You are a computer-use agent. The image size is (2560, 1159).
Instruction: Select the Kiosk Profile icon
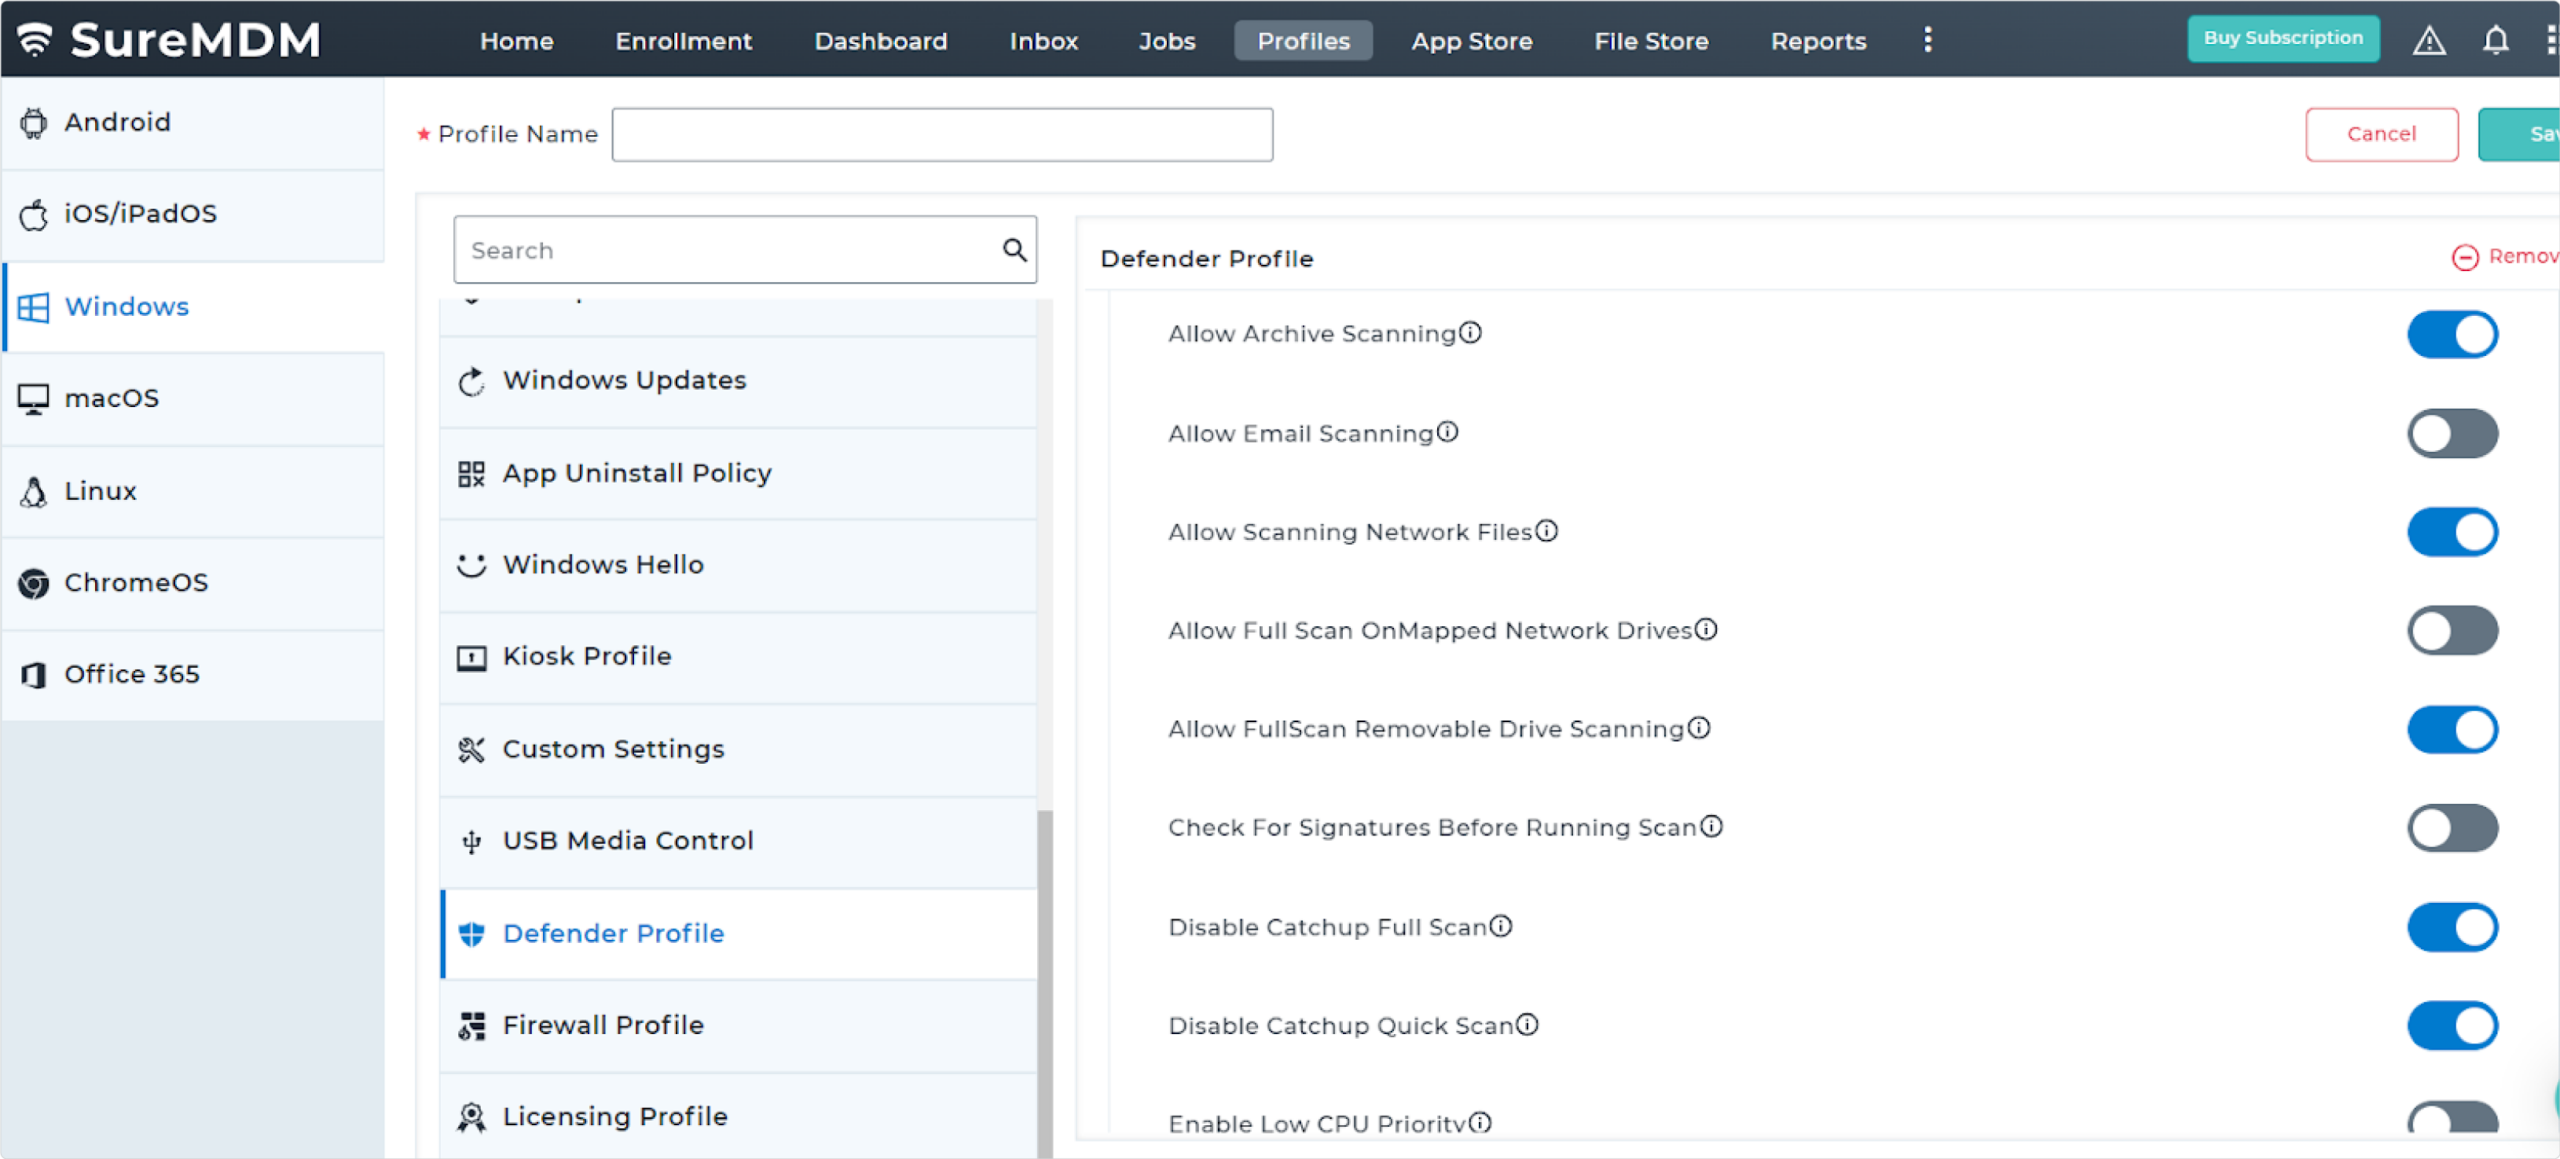point(470,656)
